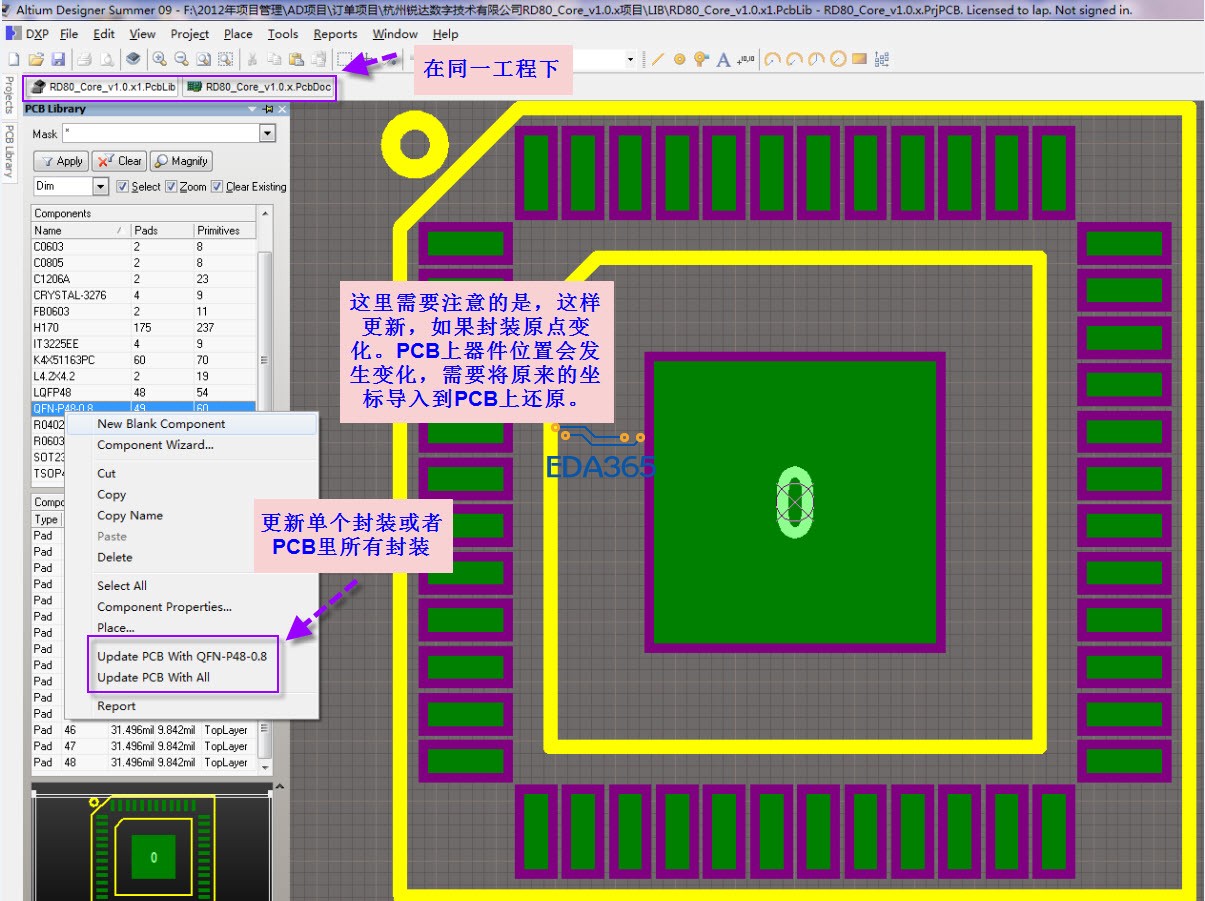The image size is (1205, 901).
Task: Select the Place Line tool
Action: pyautogui.click(x=658, y=59)
